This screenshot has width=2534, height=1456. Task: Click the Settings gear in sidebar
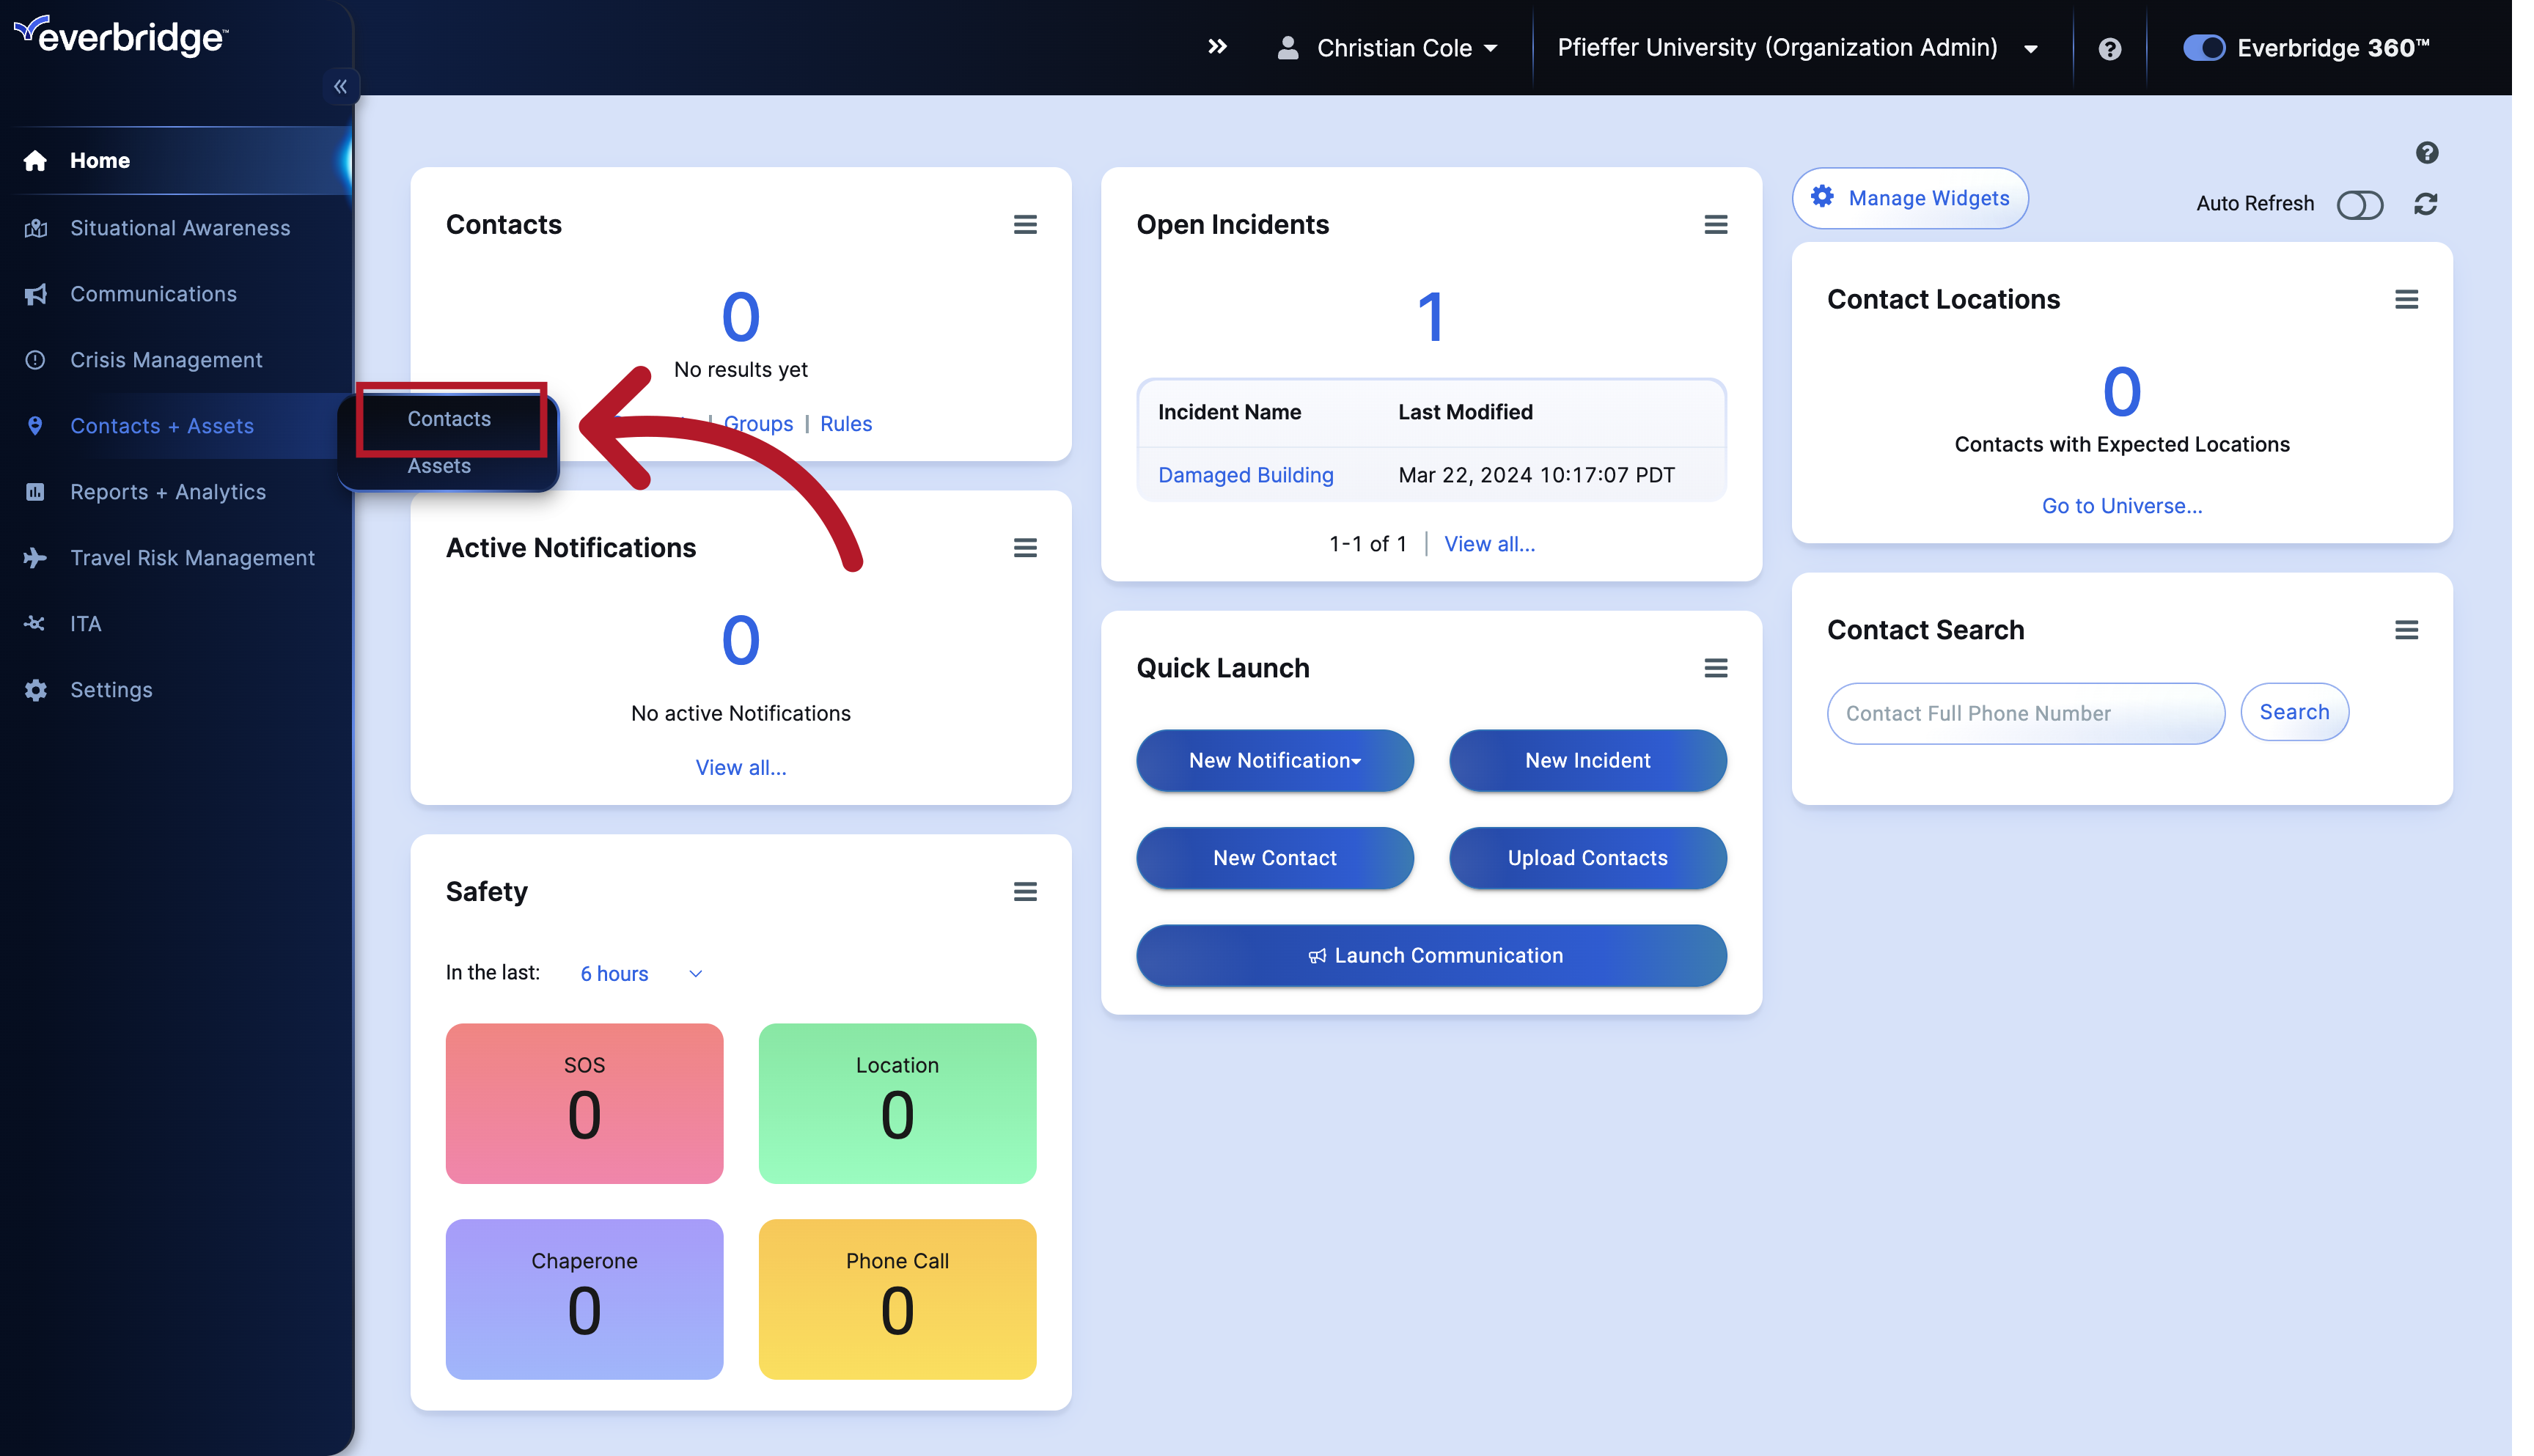click(36, 690)
